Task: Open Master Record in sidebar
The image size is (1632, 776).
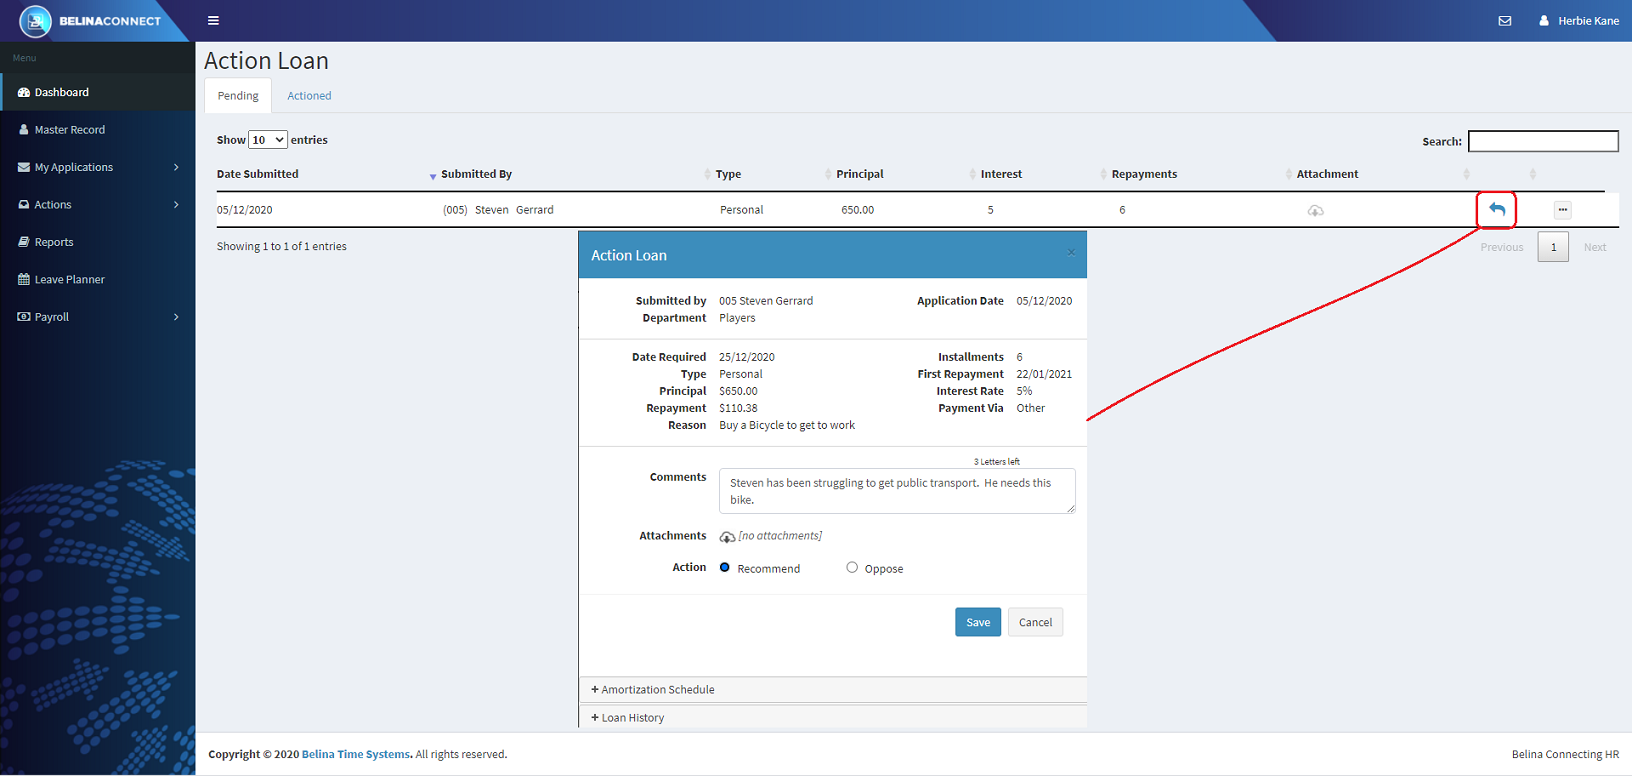Action: coord(98,130)
